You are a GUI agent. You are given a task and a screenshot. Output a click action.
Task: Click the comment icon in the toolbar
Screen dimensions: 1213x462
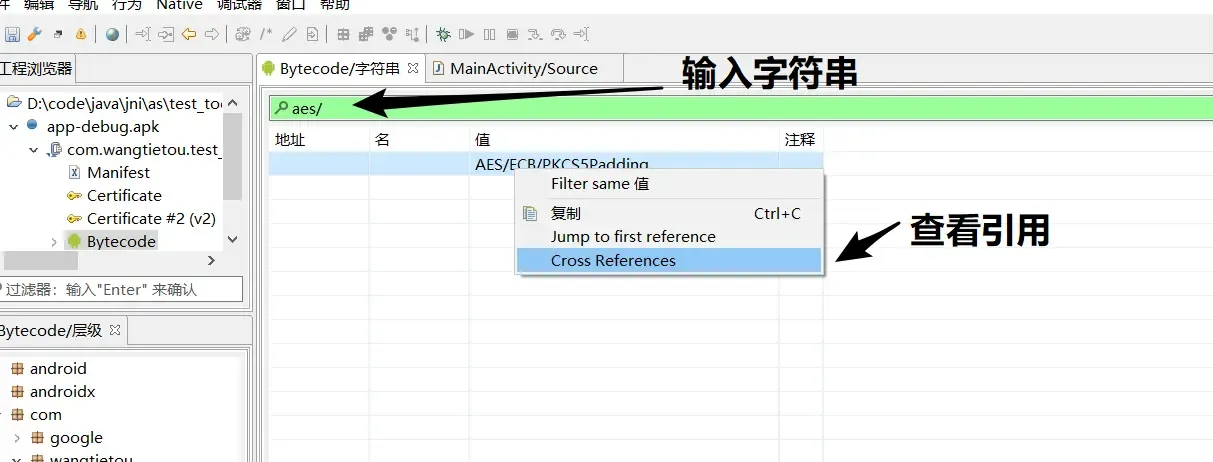click(267, 34)
